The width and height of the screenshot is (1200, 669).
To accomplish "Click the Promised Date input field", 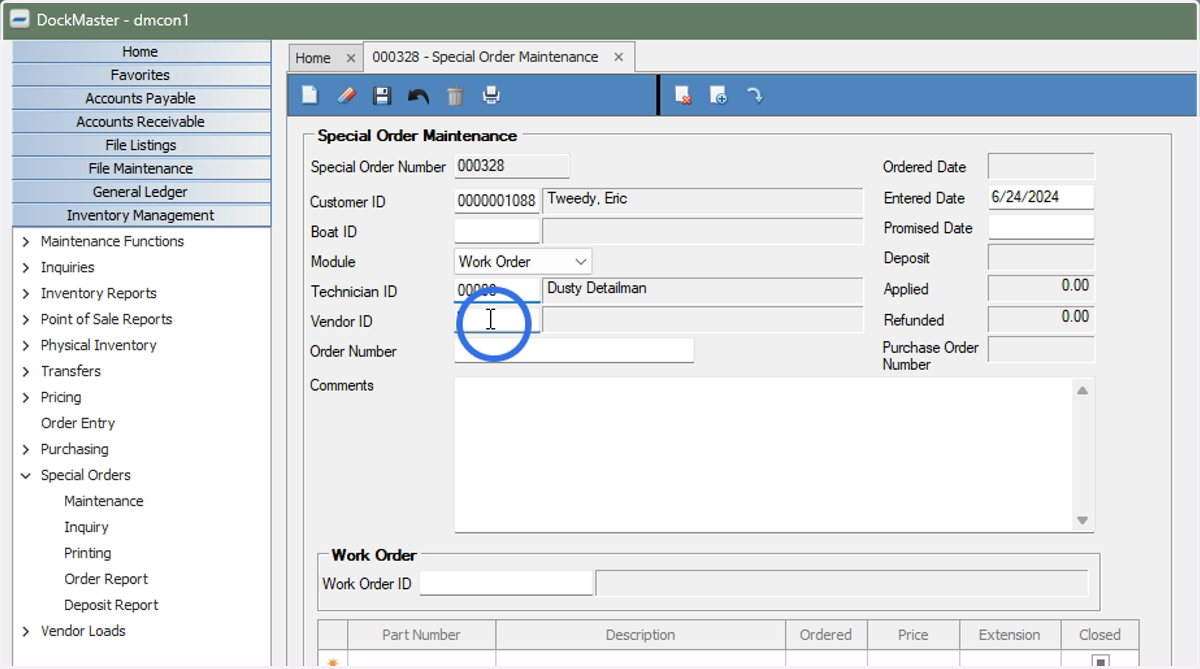I will click(1041, 228).
